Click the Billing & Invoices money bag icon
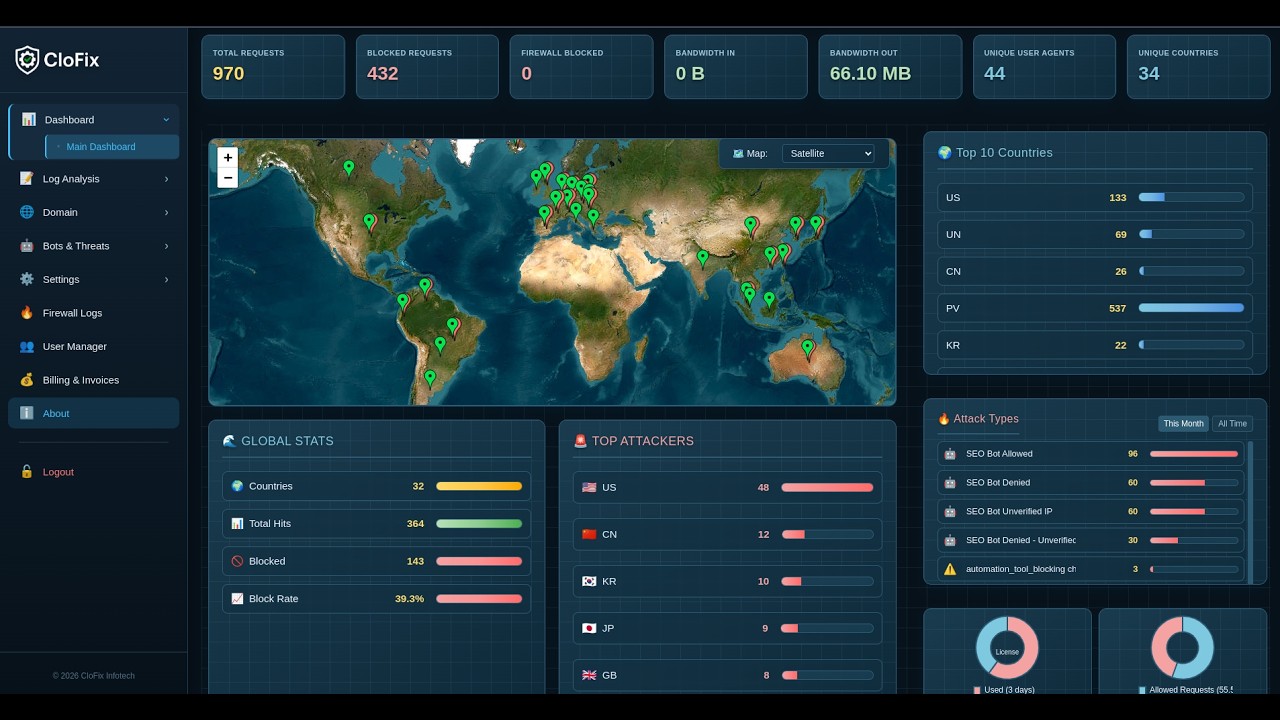The height and width of the screenshot is (720, 1280). coord(26,380)
